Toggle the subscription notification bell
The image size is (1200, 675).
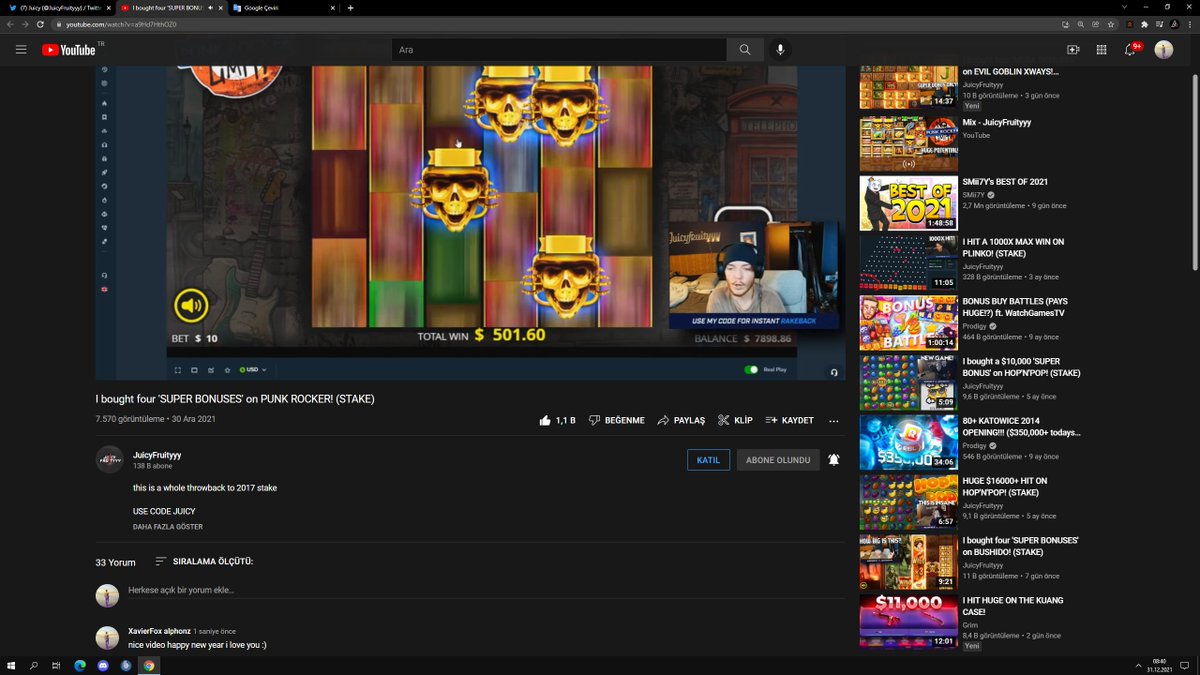coord(833,460)
